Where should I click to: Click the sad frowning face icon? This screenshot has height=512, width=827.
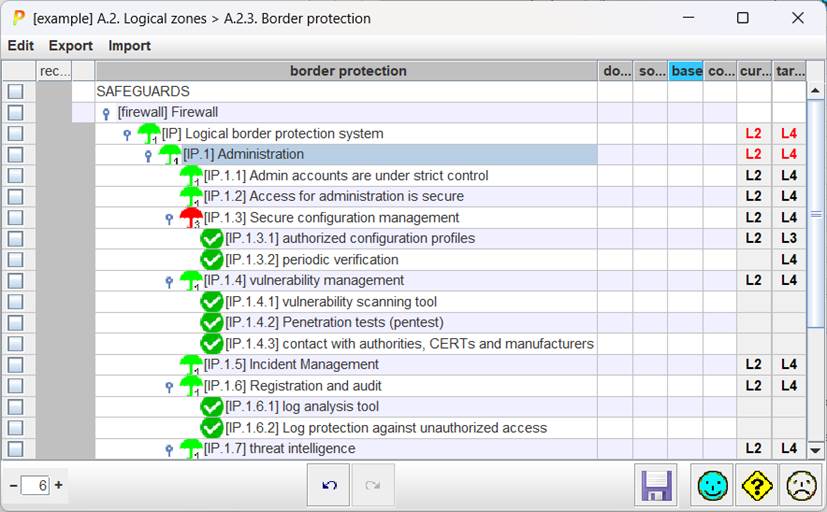click(x=801, y=485)
